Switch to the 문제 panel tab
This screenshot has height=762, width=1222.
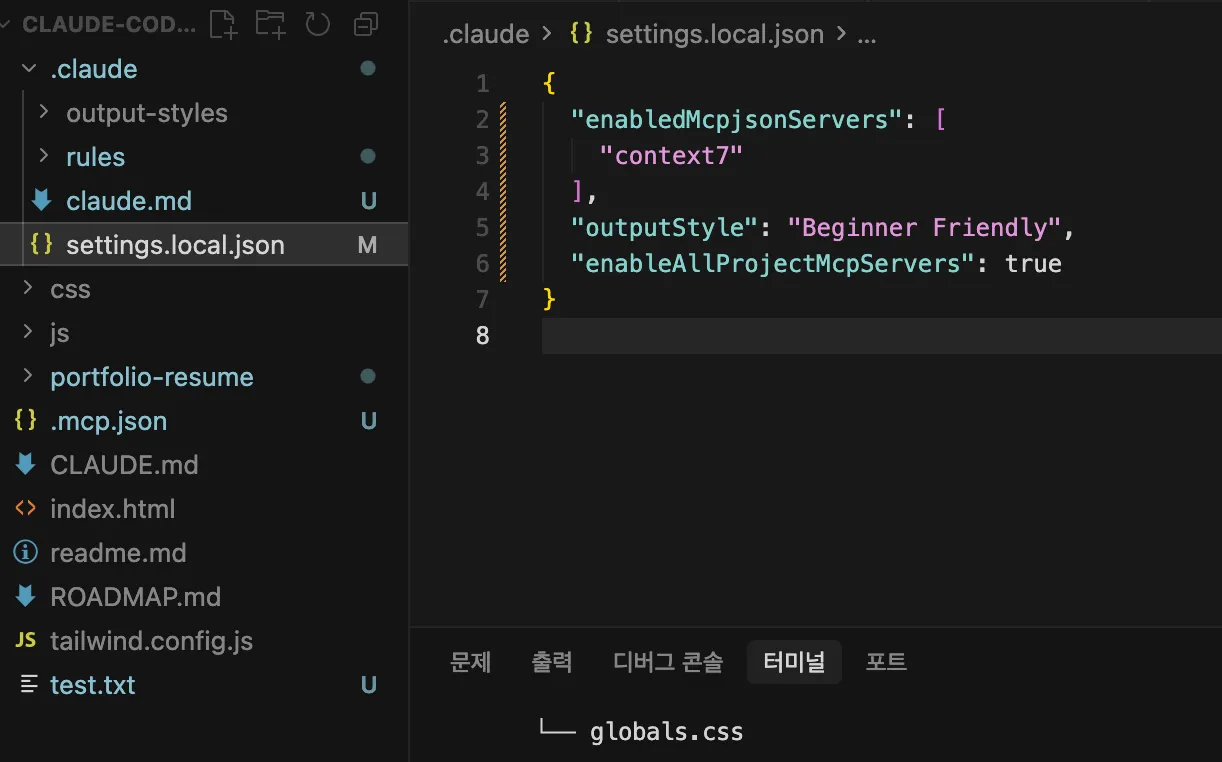coord(471,662)
